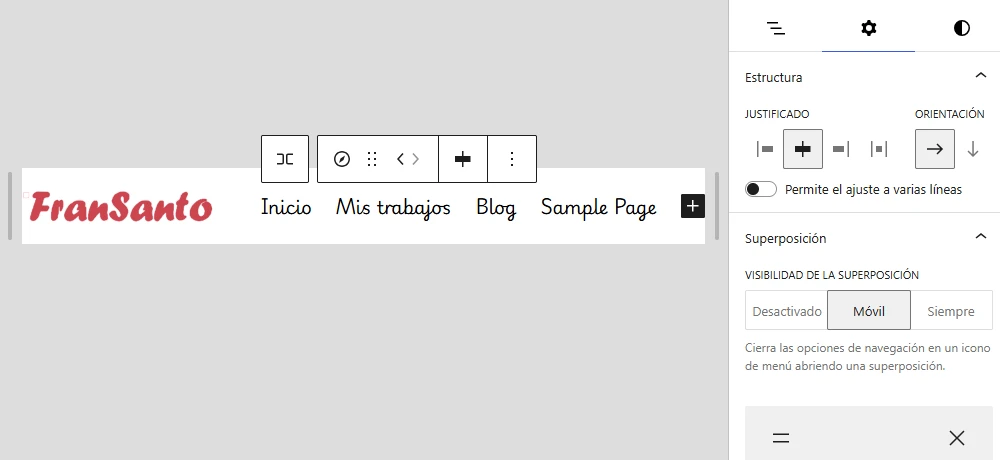This screenshot has width=1000, height=460.
Task: Justify items right in sidebar
Action: pos(841,149)
